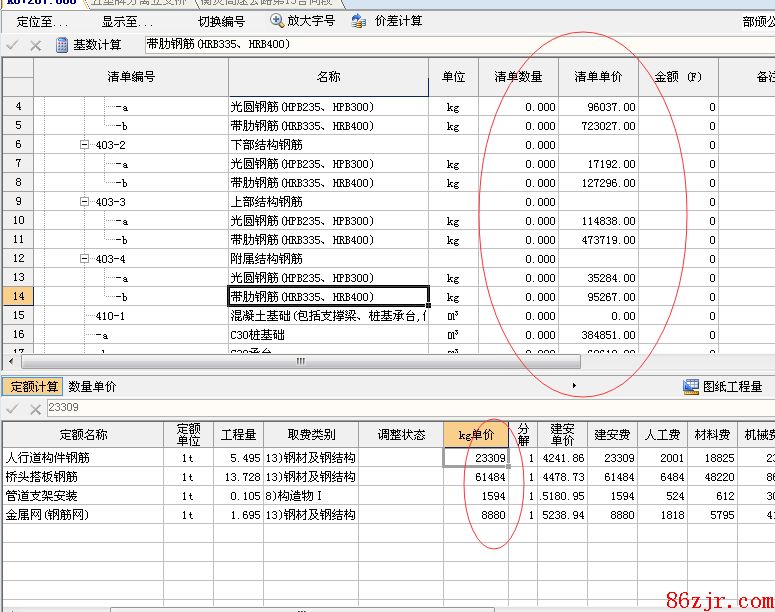The height and width of the screenshot is (612, 775).
Task: Cancel edit with top formula bar X
Action: [x=35, y=45]
